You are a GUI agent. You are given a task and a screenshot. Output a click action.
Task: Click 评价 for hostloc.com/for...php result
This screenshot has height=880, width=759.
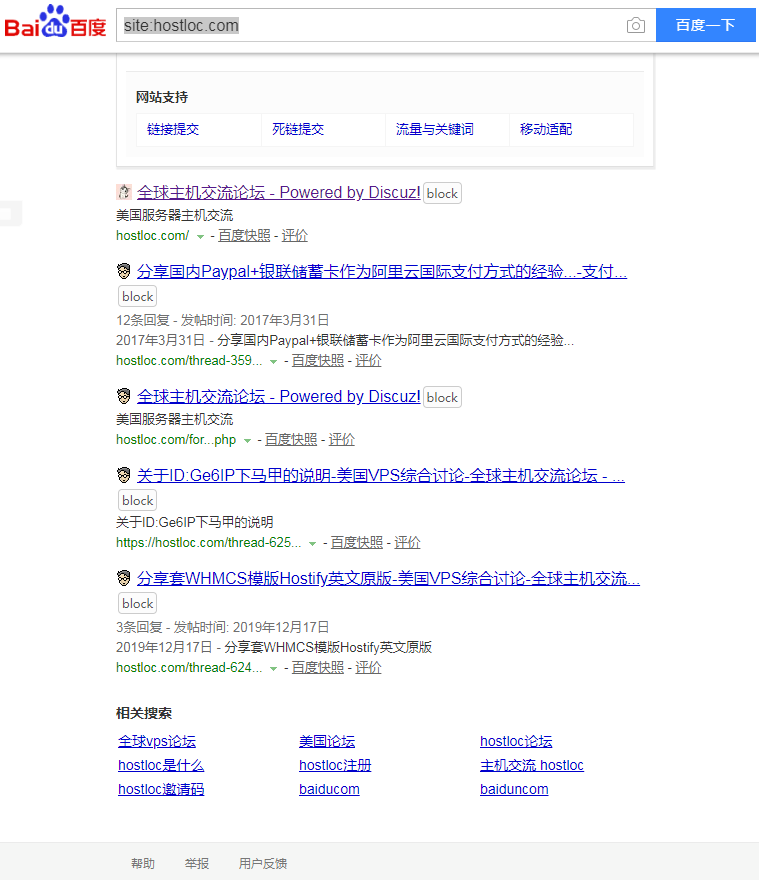click(x=341, y=440)
